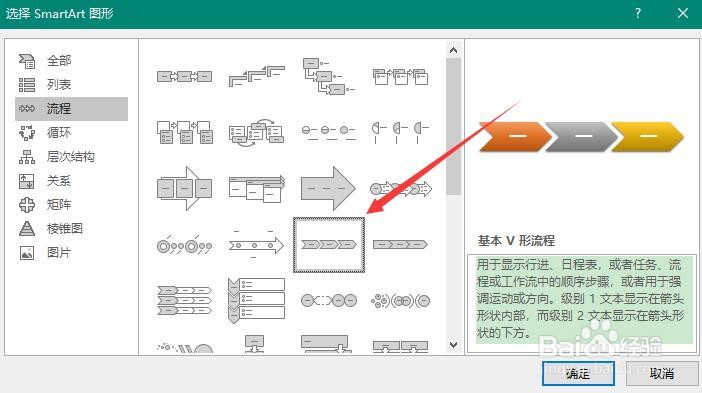This screenshot has width=702, height=393.
Task: Pick the single large arrow process layout
Action: point(329,188)
